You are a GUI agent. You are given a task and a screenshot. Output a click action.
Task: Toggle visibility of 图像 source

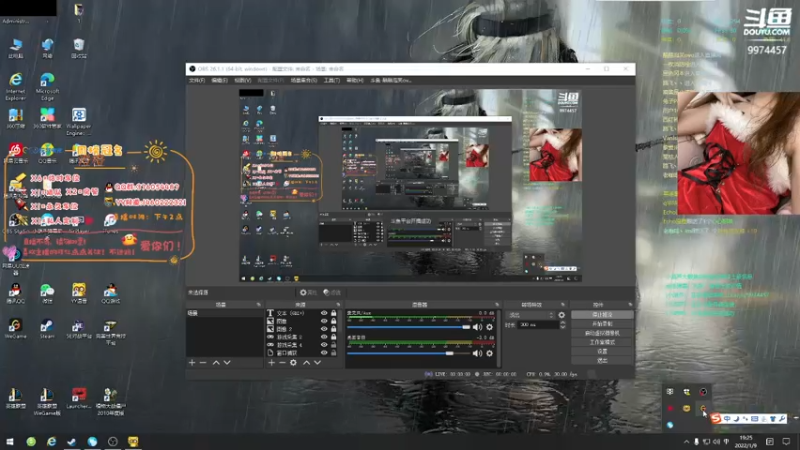324,321
